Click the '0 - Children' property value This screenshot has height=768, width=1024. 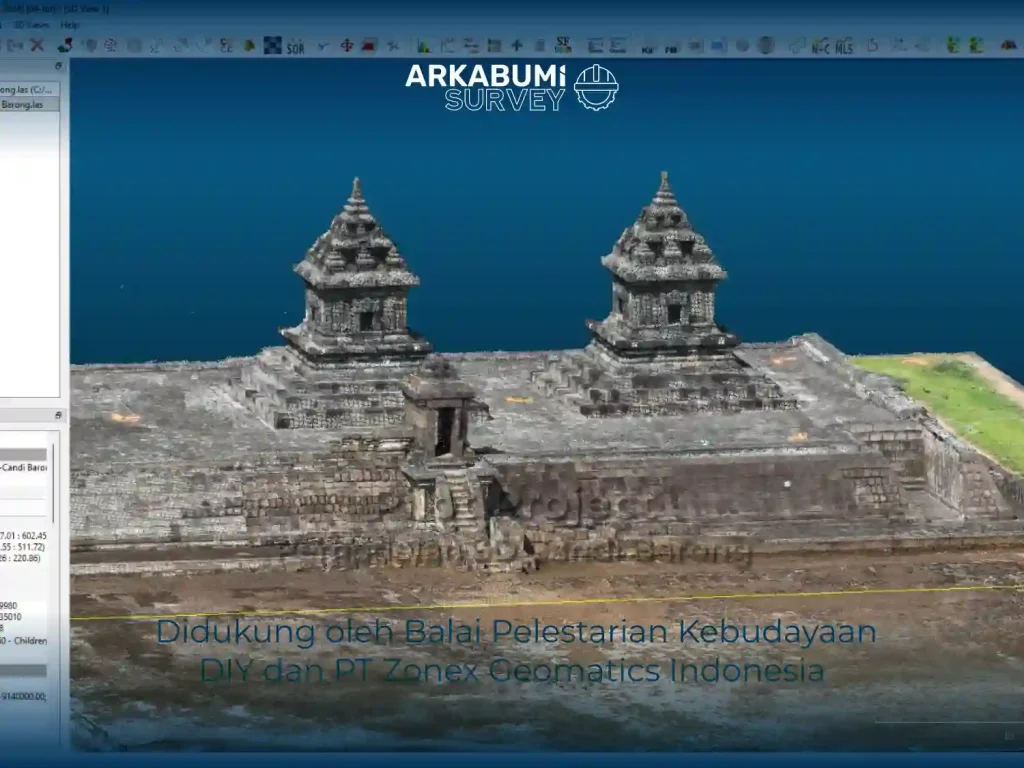24,641
